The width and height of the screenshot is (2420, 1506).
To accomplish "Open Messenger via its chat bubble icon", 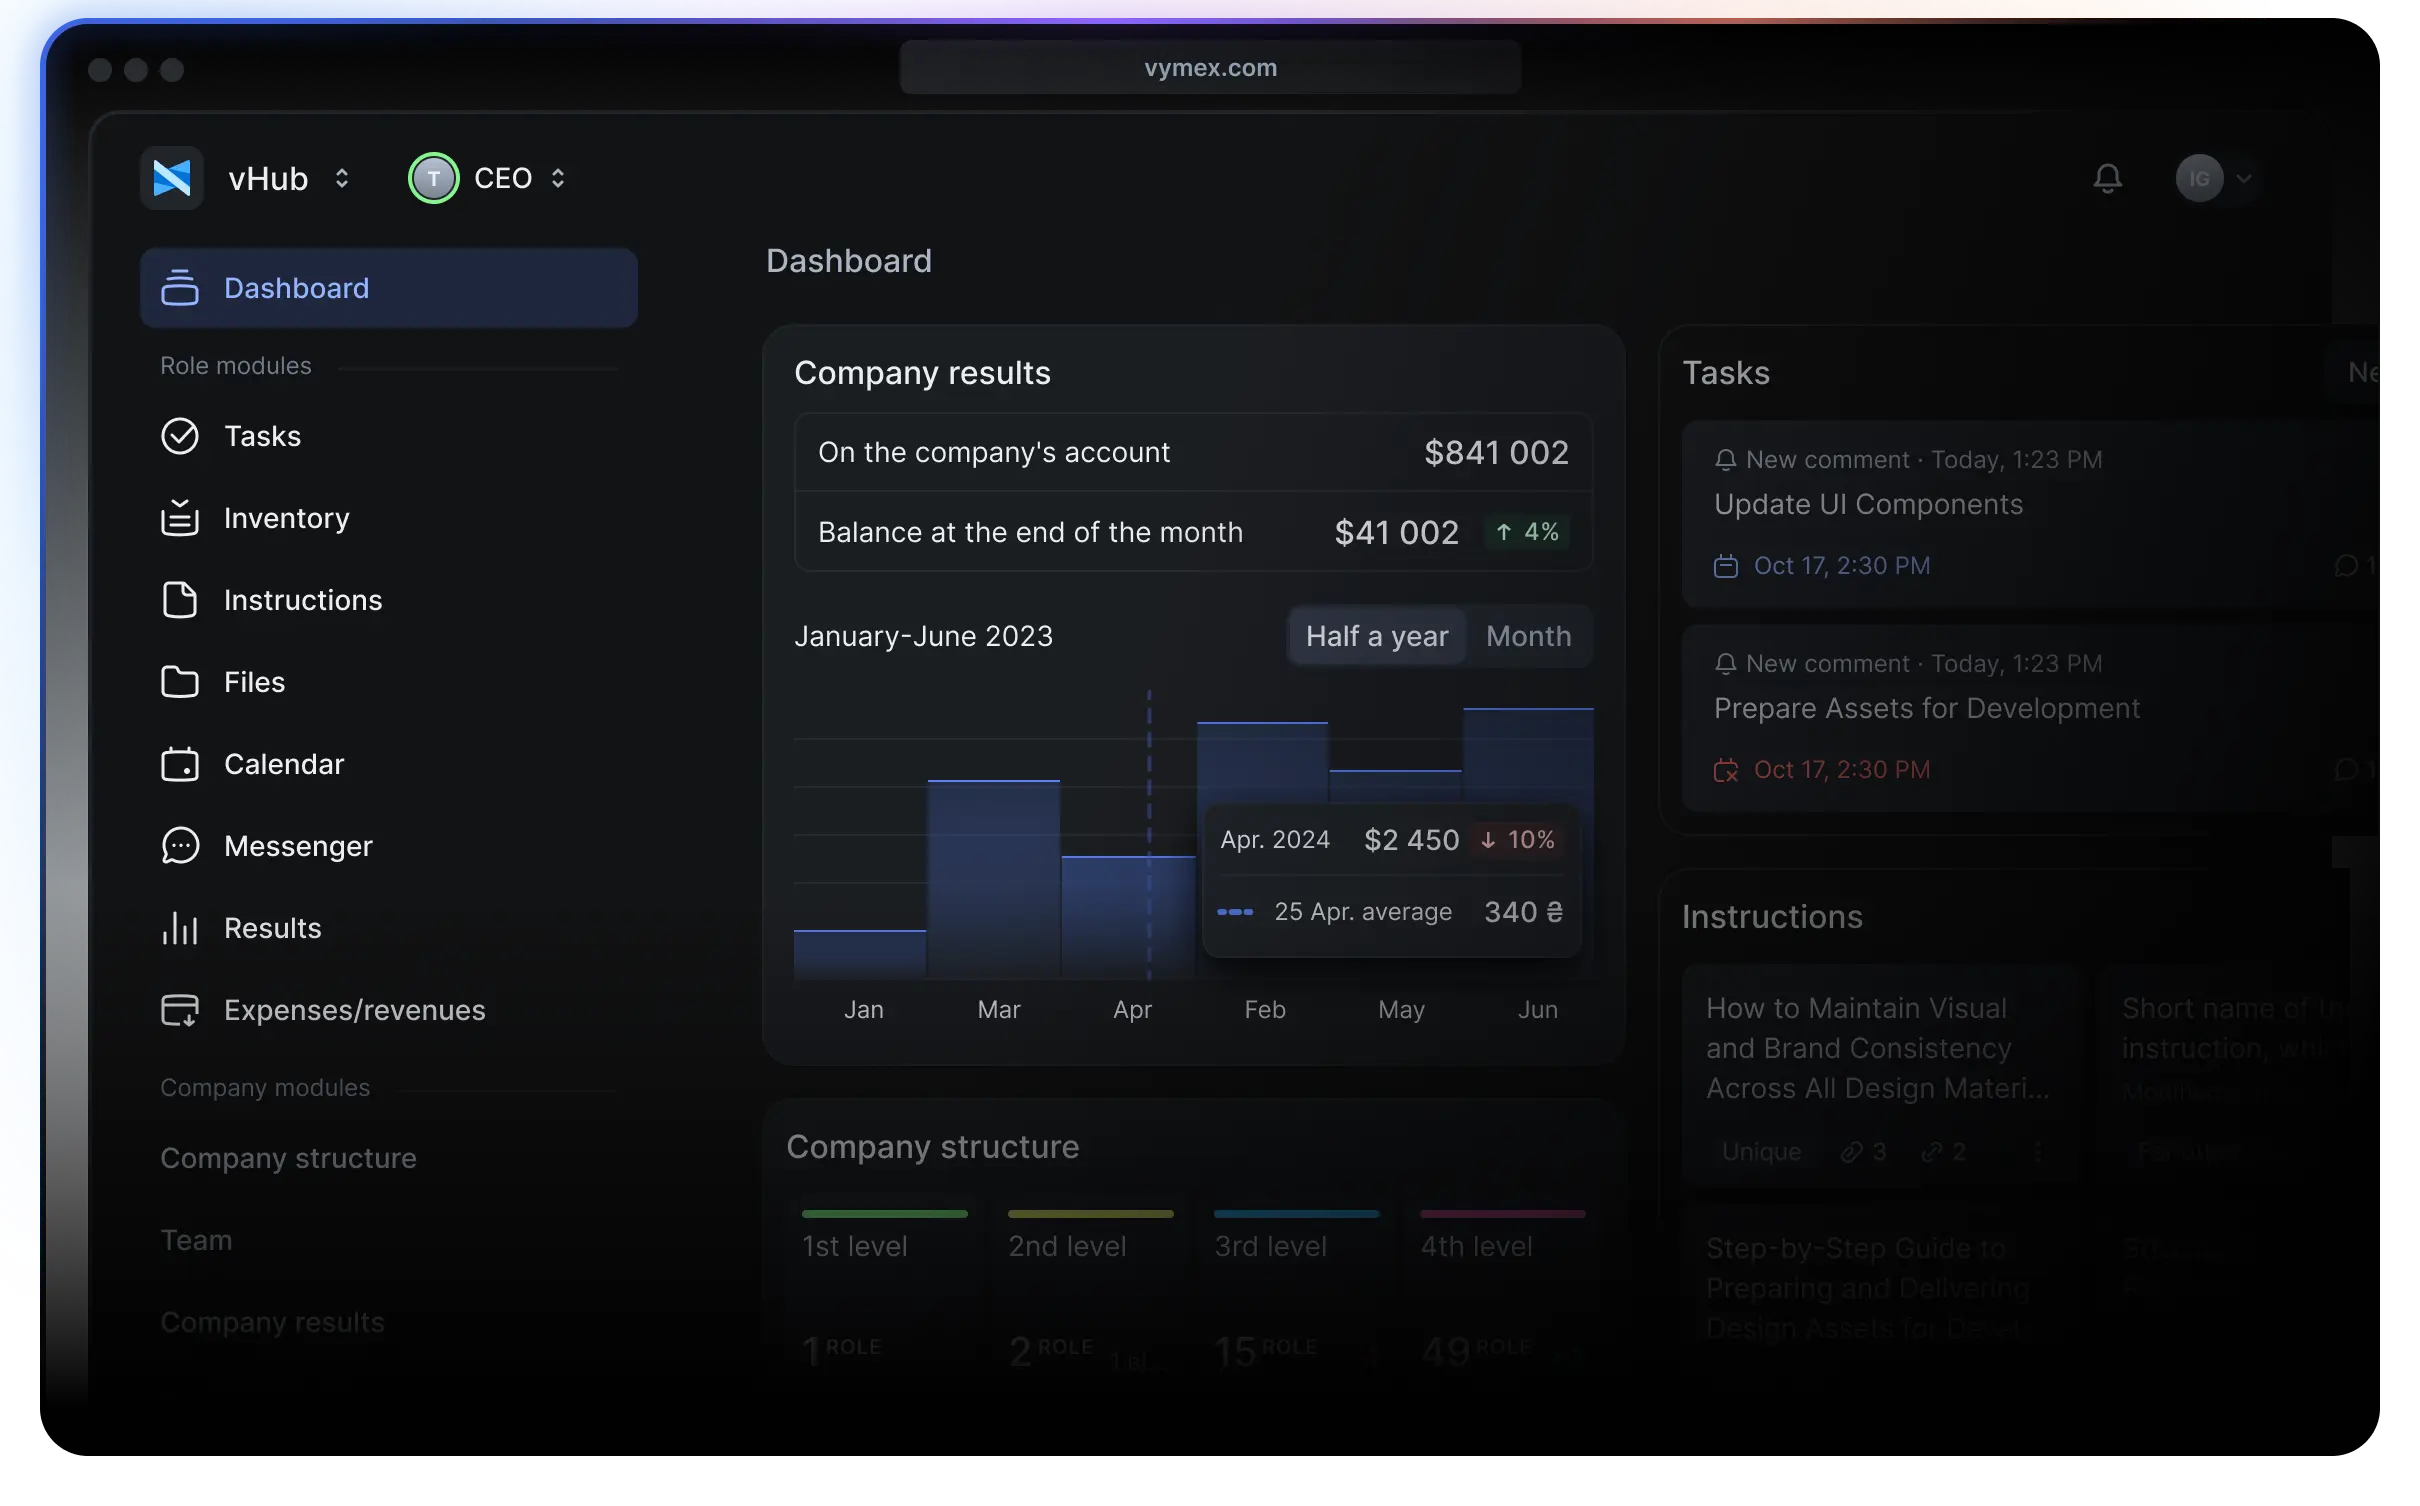I will 180,846.
